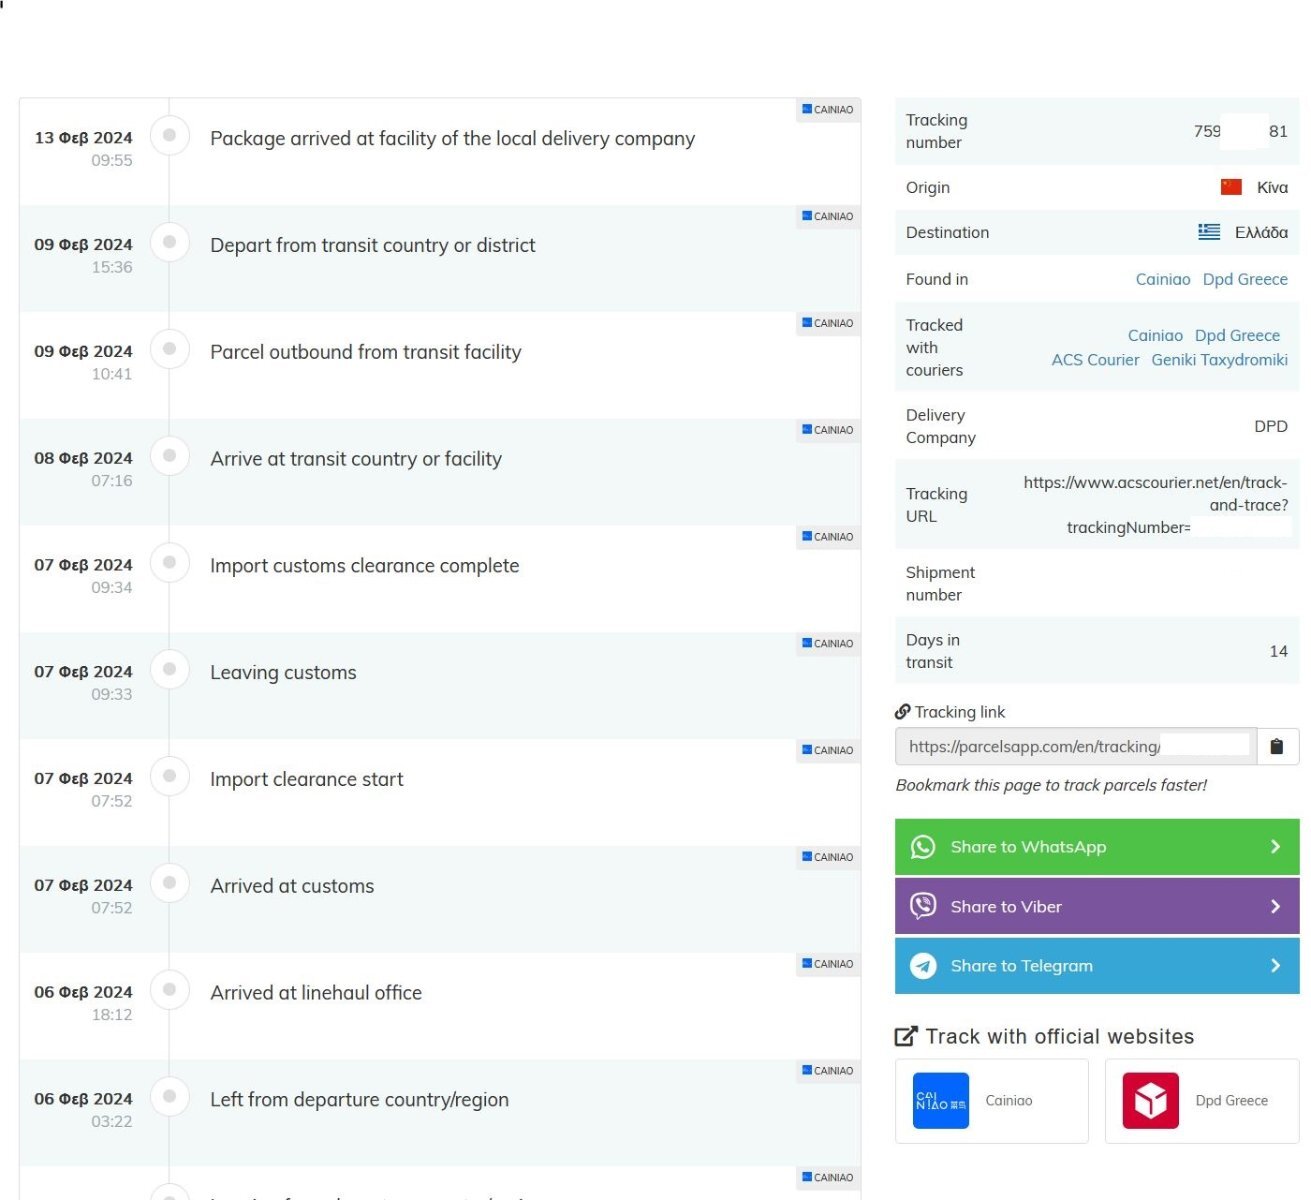Click the external link icon beside Track with official websites
This screenshot has height=1200, width=1311.
(x=906, y=1037)
